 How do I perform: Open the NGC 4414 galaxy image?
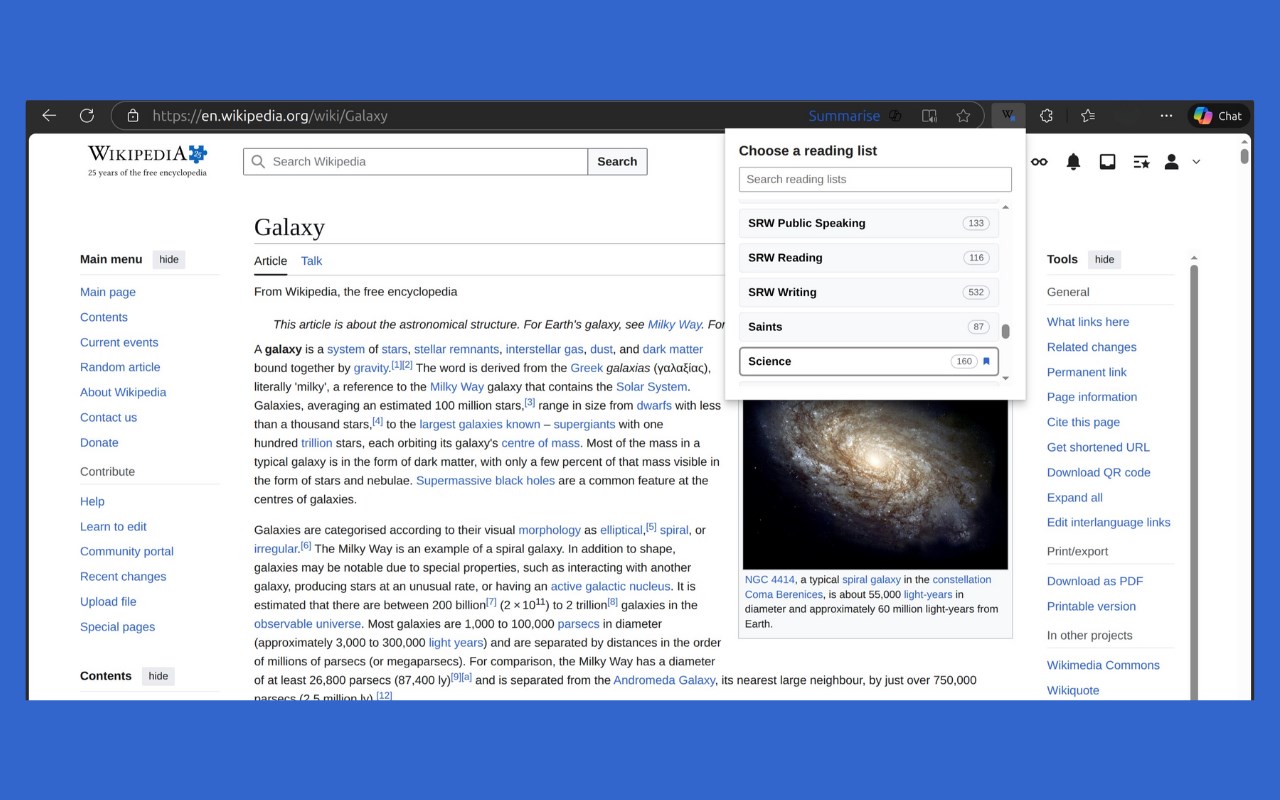(875, 485)
